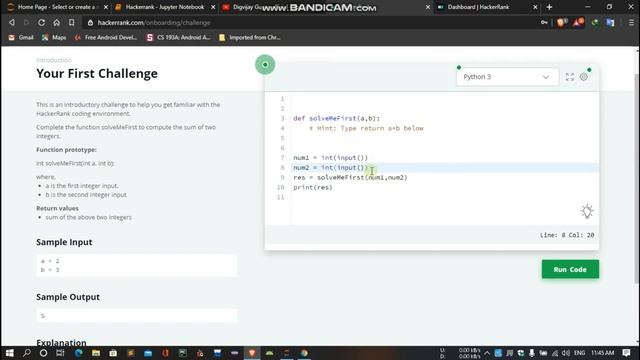The height and width of the screenshot is (360, 640).
Task: Click code line 'print(res)'
Action: click(313, 187)
